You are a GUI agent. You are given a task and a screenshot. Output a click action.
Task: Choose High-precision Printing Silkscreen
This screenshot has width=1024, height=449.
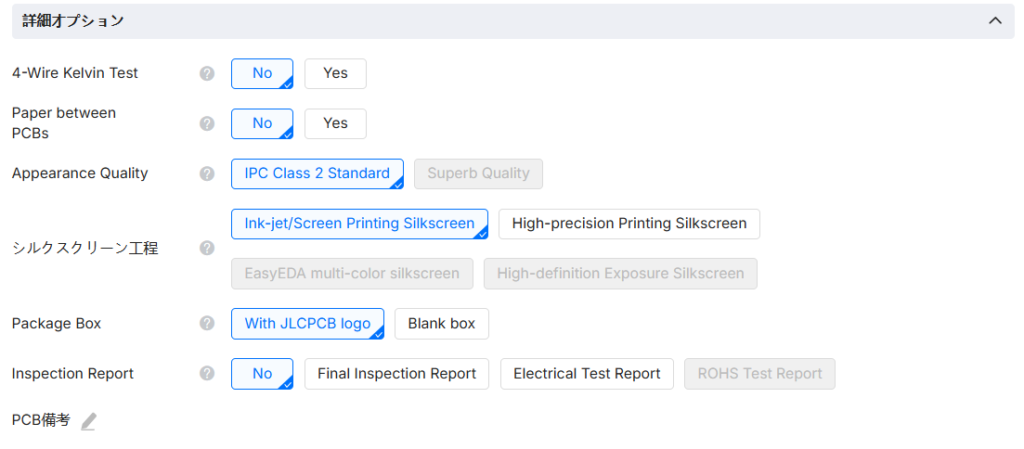[629, 223]
